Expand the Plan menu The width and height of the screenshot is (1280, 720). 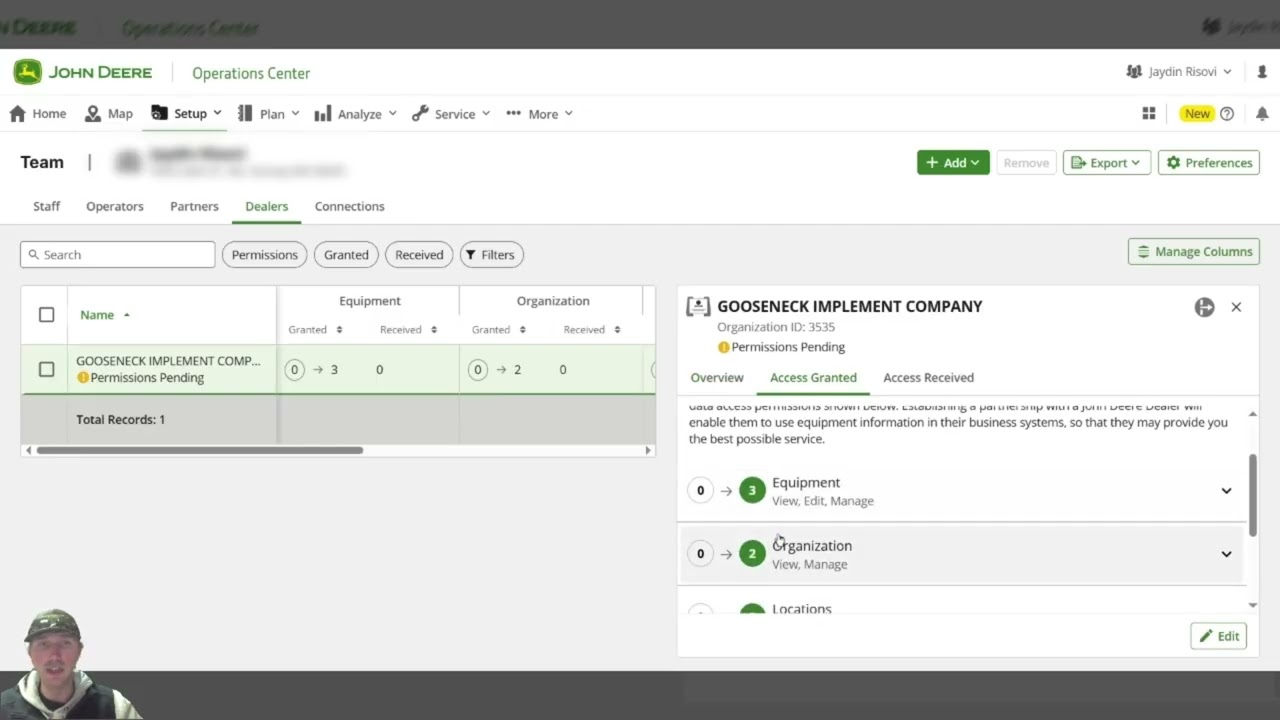(268, 114)
